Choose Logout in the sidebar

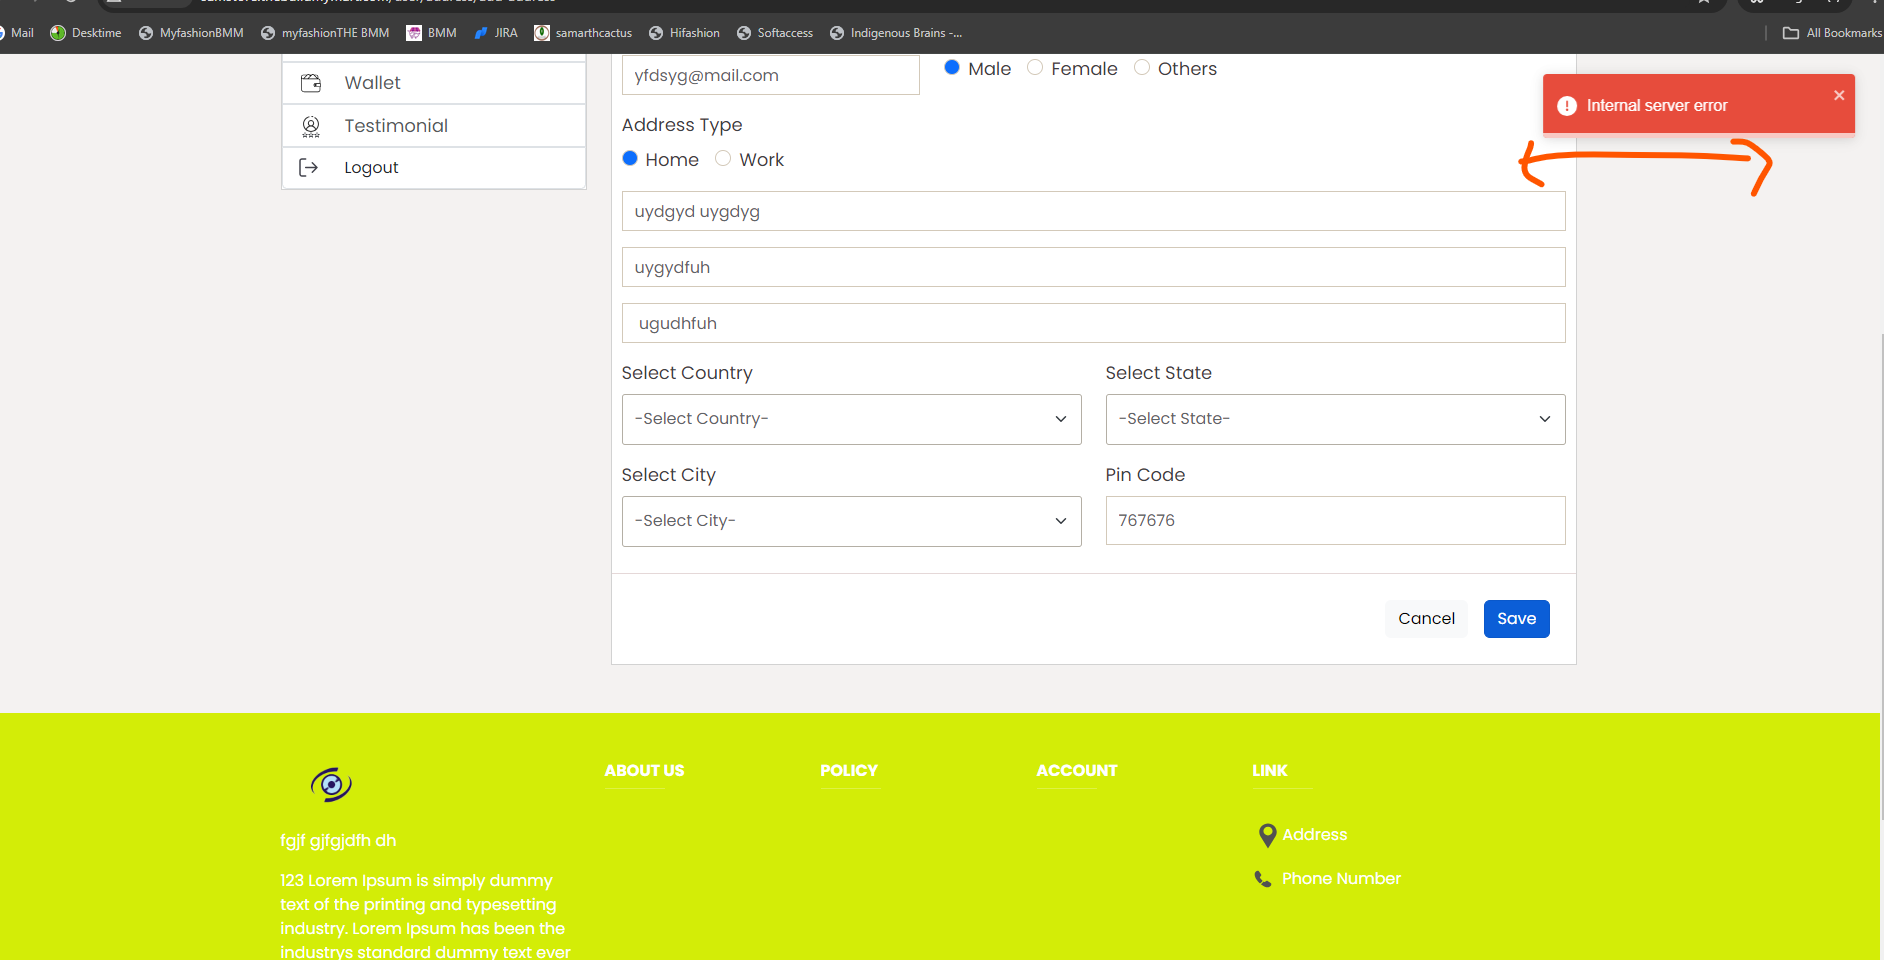pos(434,168)
